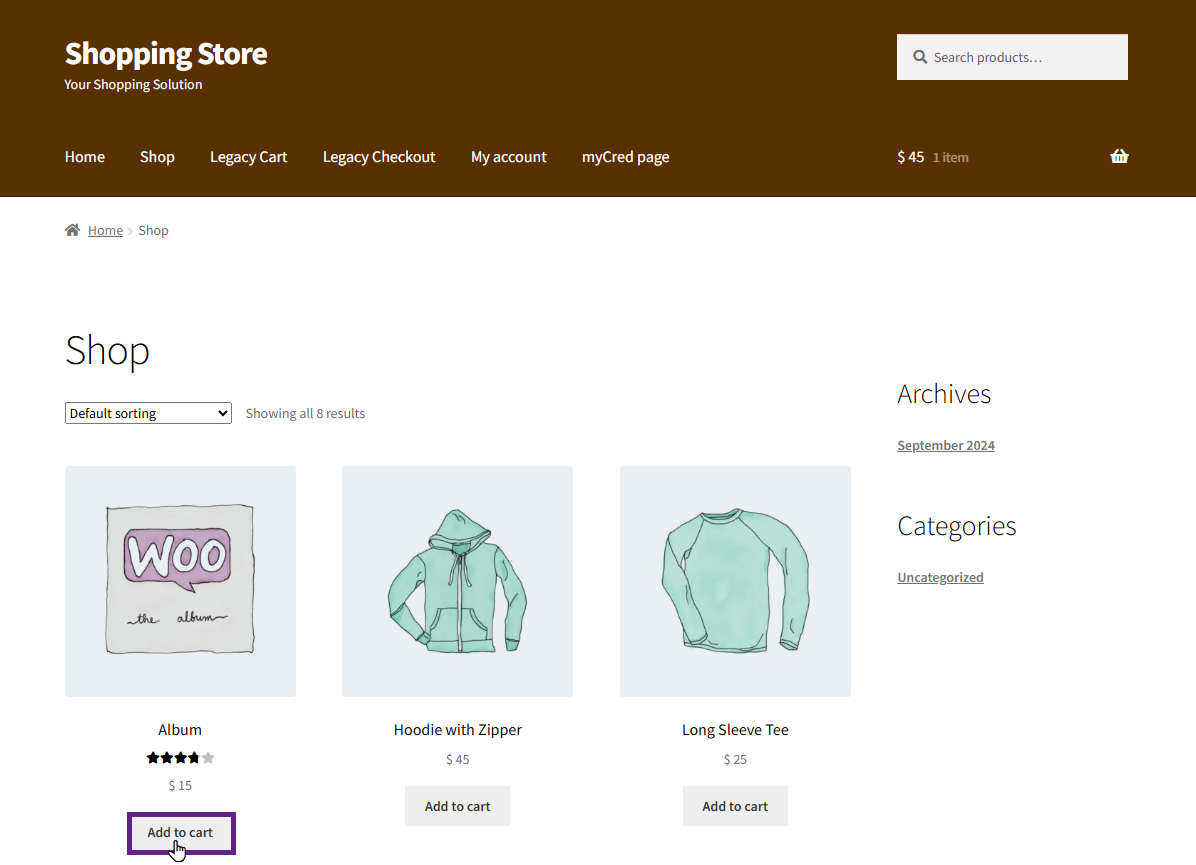Go to the Legacy Cart page

[x=248, y=157]
